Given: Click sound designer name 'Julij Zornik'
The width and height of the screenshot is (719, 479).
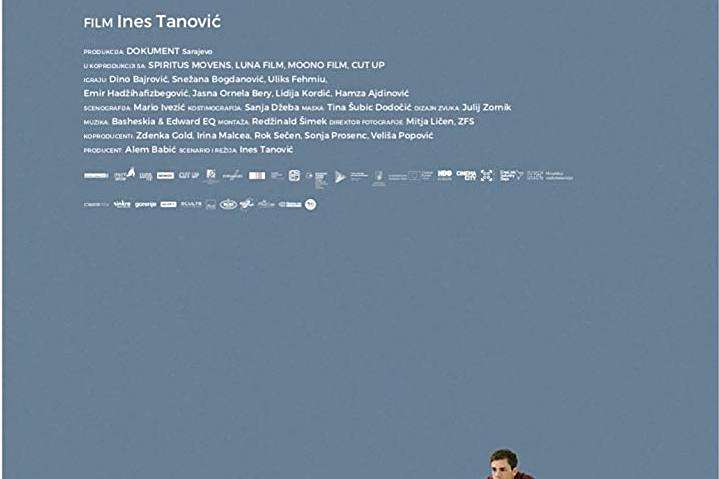Looking at the screenshot, I should (487, 107).
